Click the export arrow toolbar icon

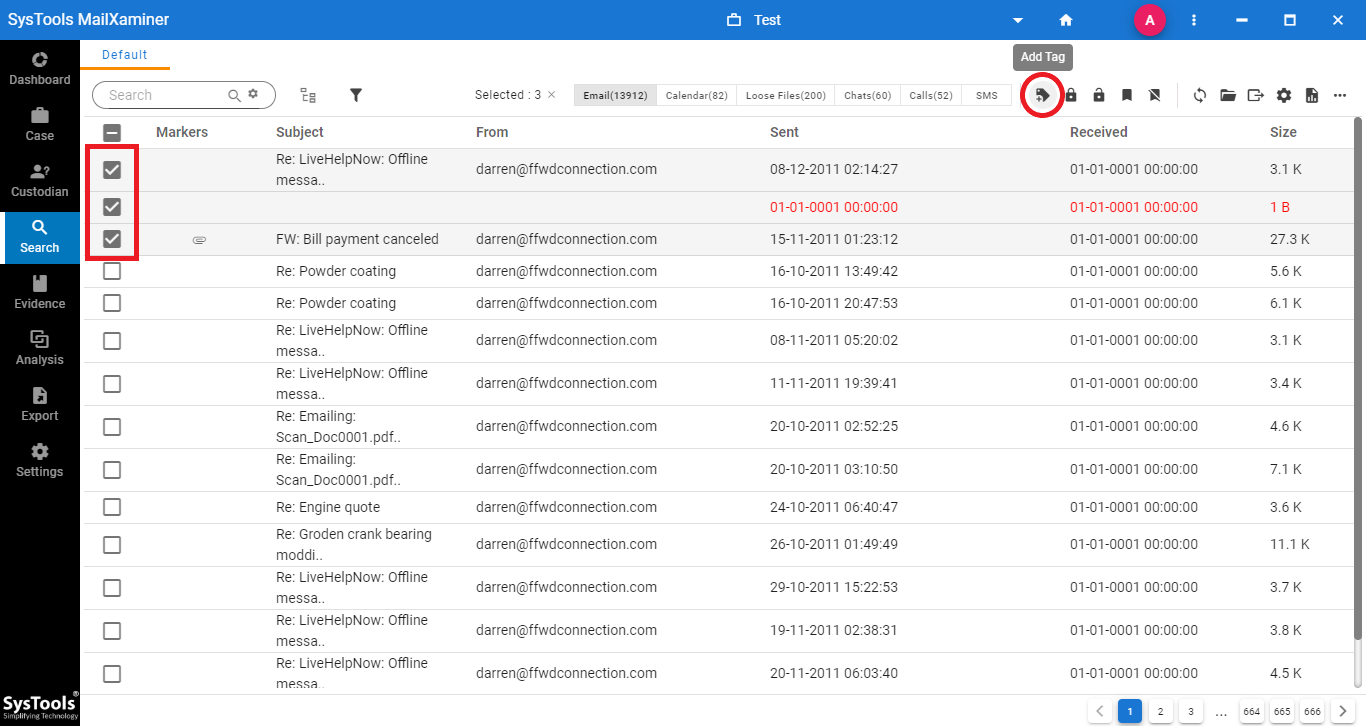(x=1256, y=95)
